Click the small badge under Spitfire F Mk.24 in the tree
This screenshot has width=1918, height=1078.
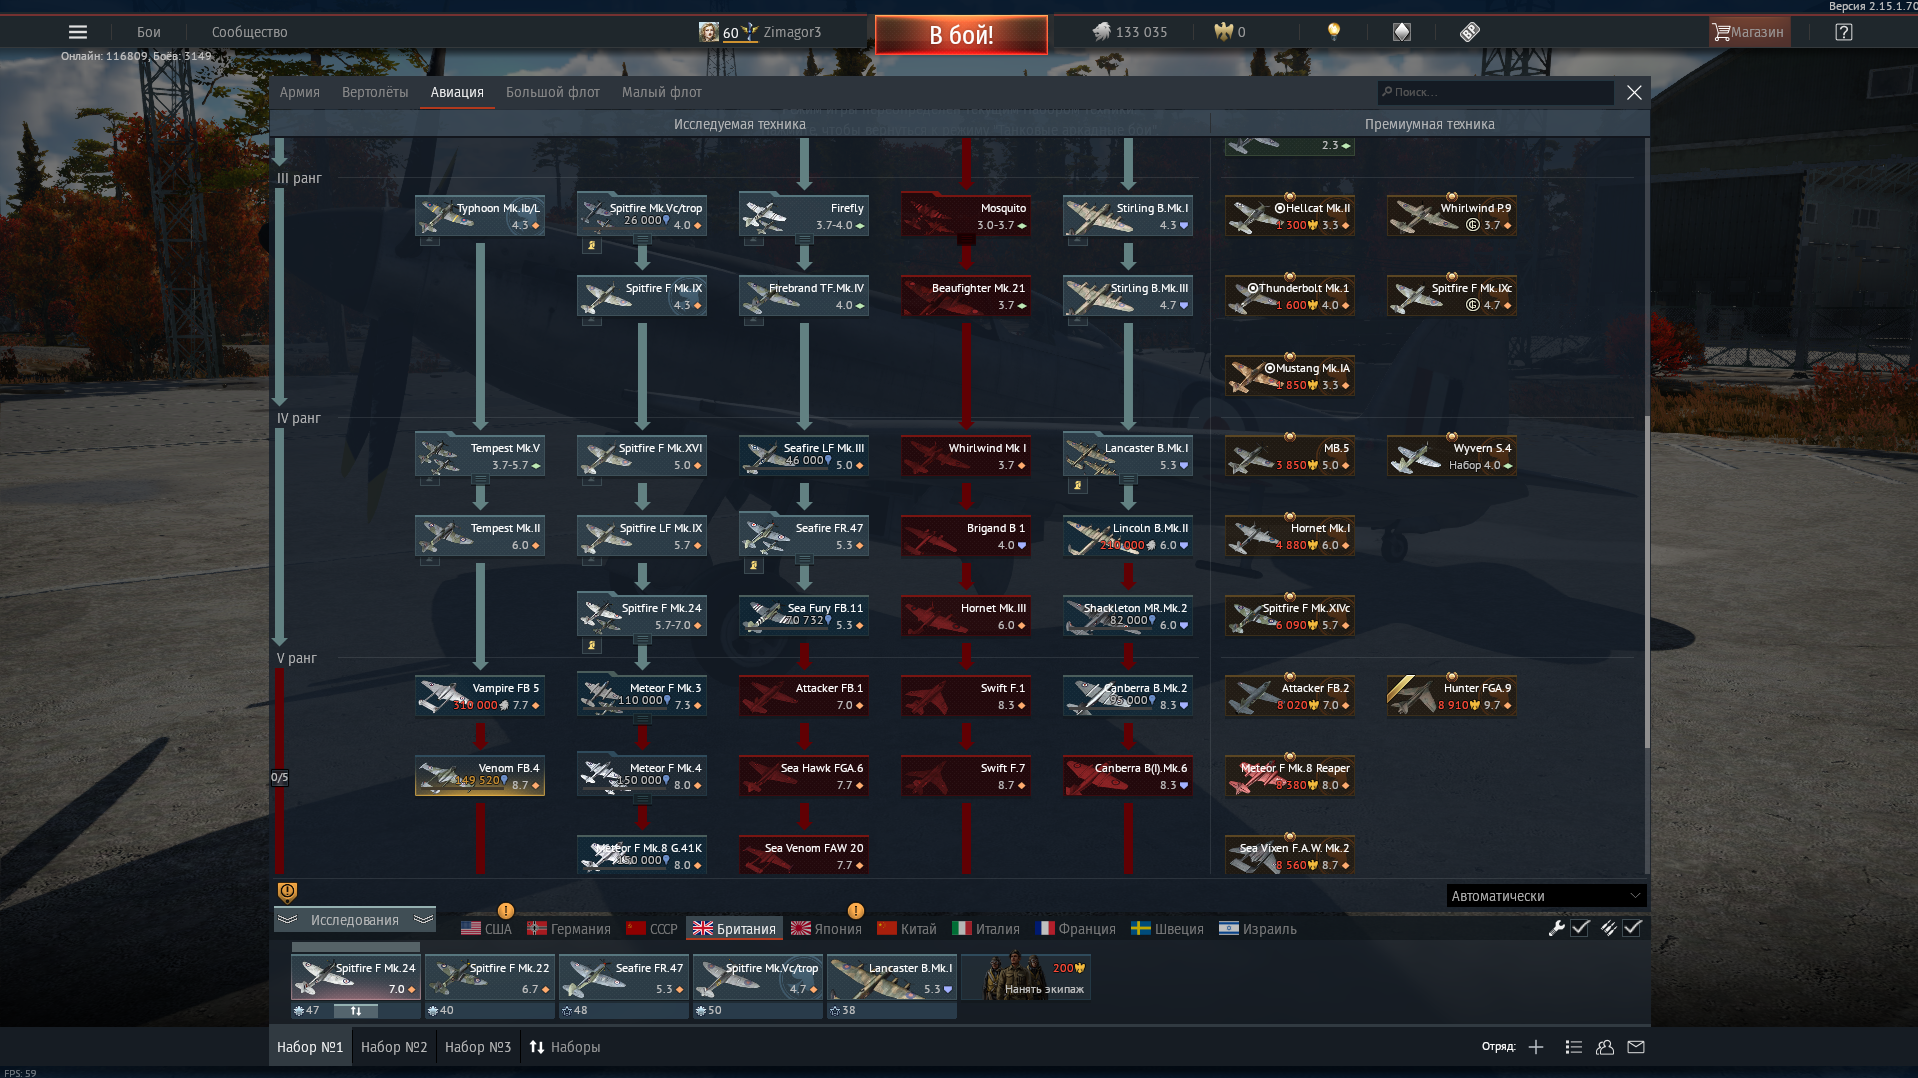click(x=591, y=645)
